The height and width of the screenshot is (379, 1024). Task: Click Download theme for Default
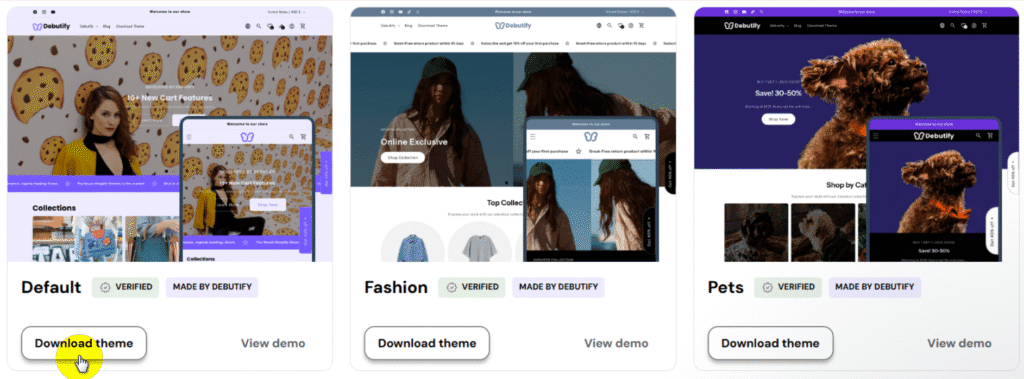click(84, 343)
